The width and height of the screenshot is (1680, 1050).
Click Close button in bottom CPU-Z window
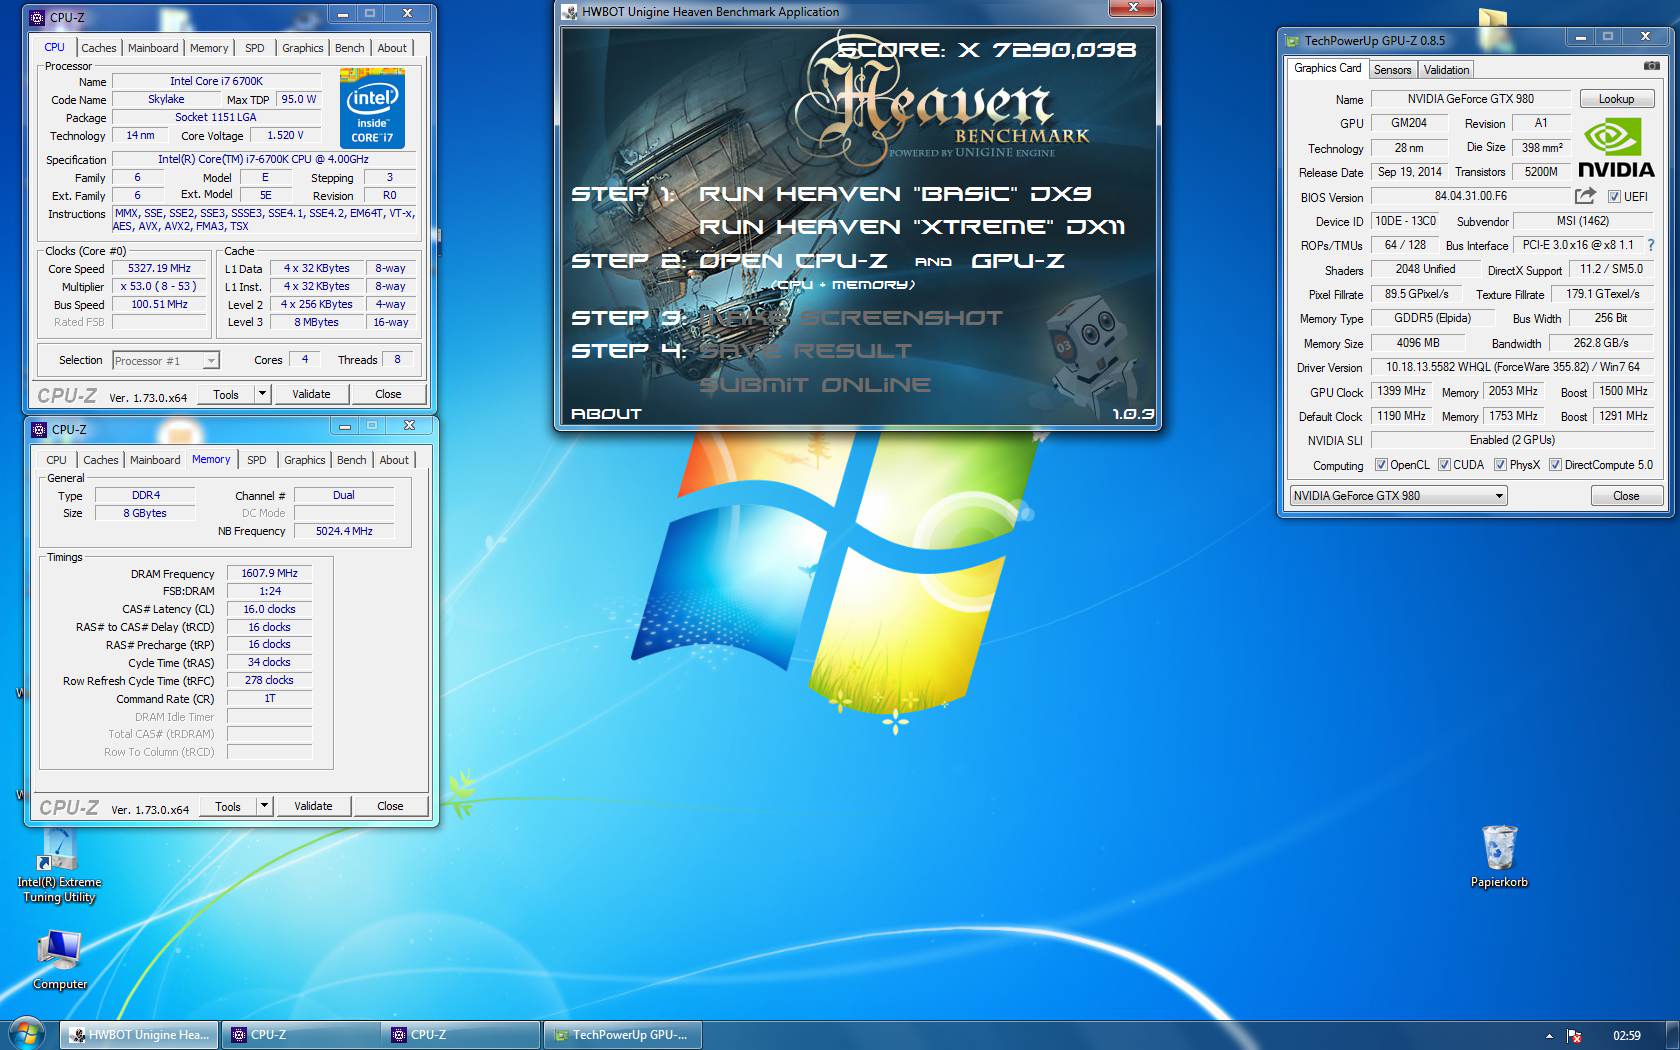coord(390,806)
